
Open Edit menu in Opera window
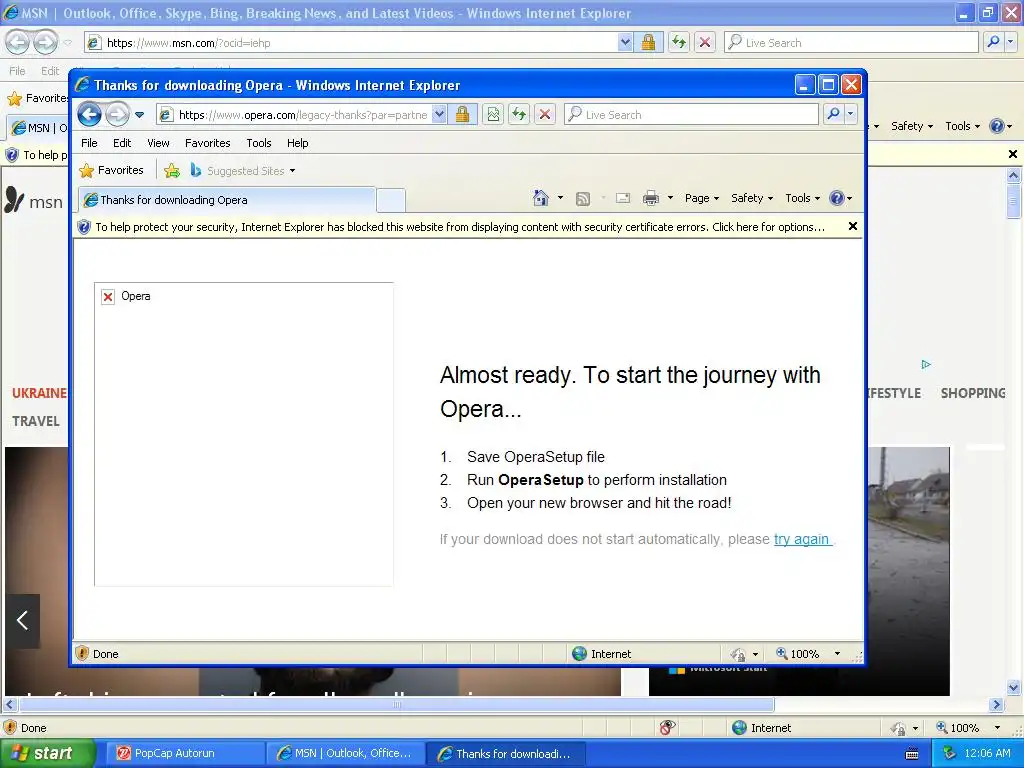(x=122, y=143)
